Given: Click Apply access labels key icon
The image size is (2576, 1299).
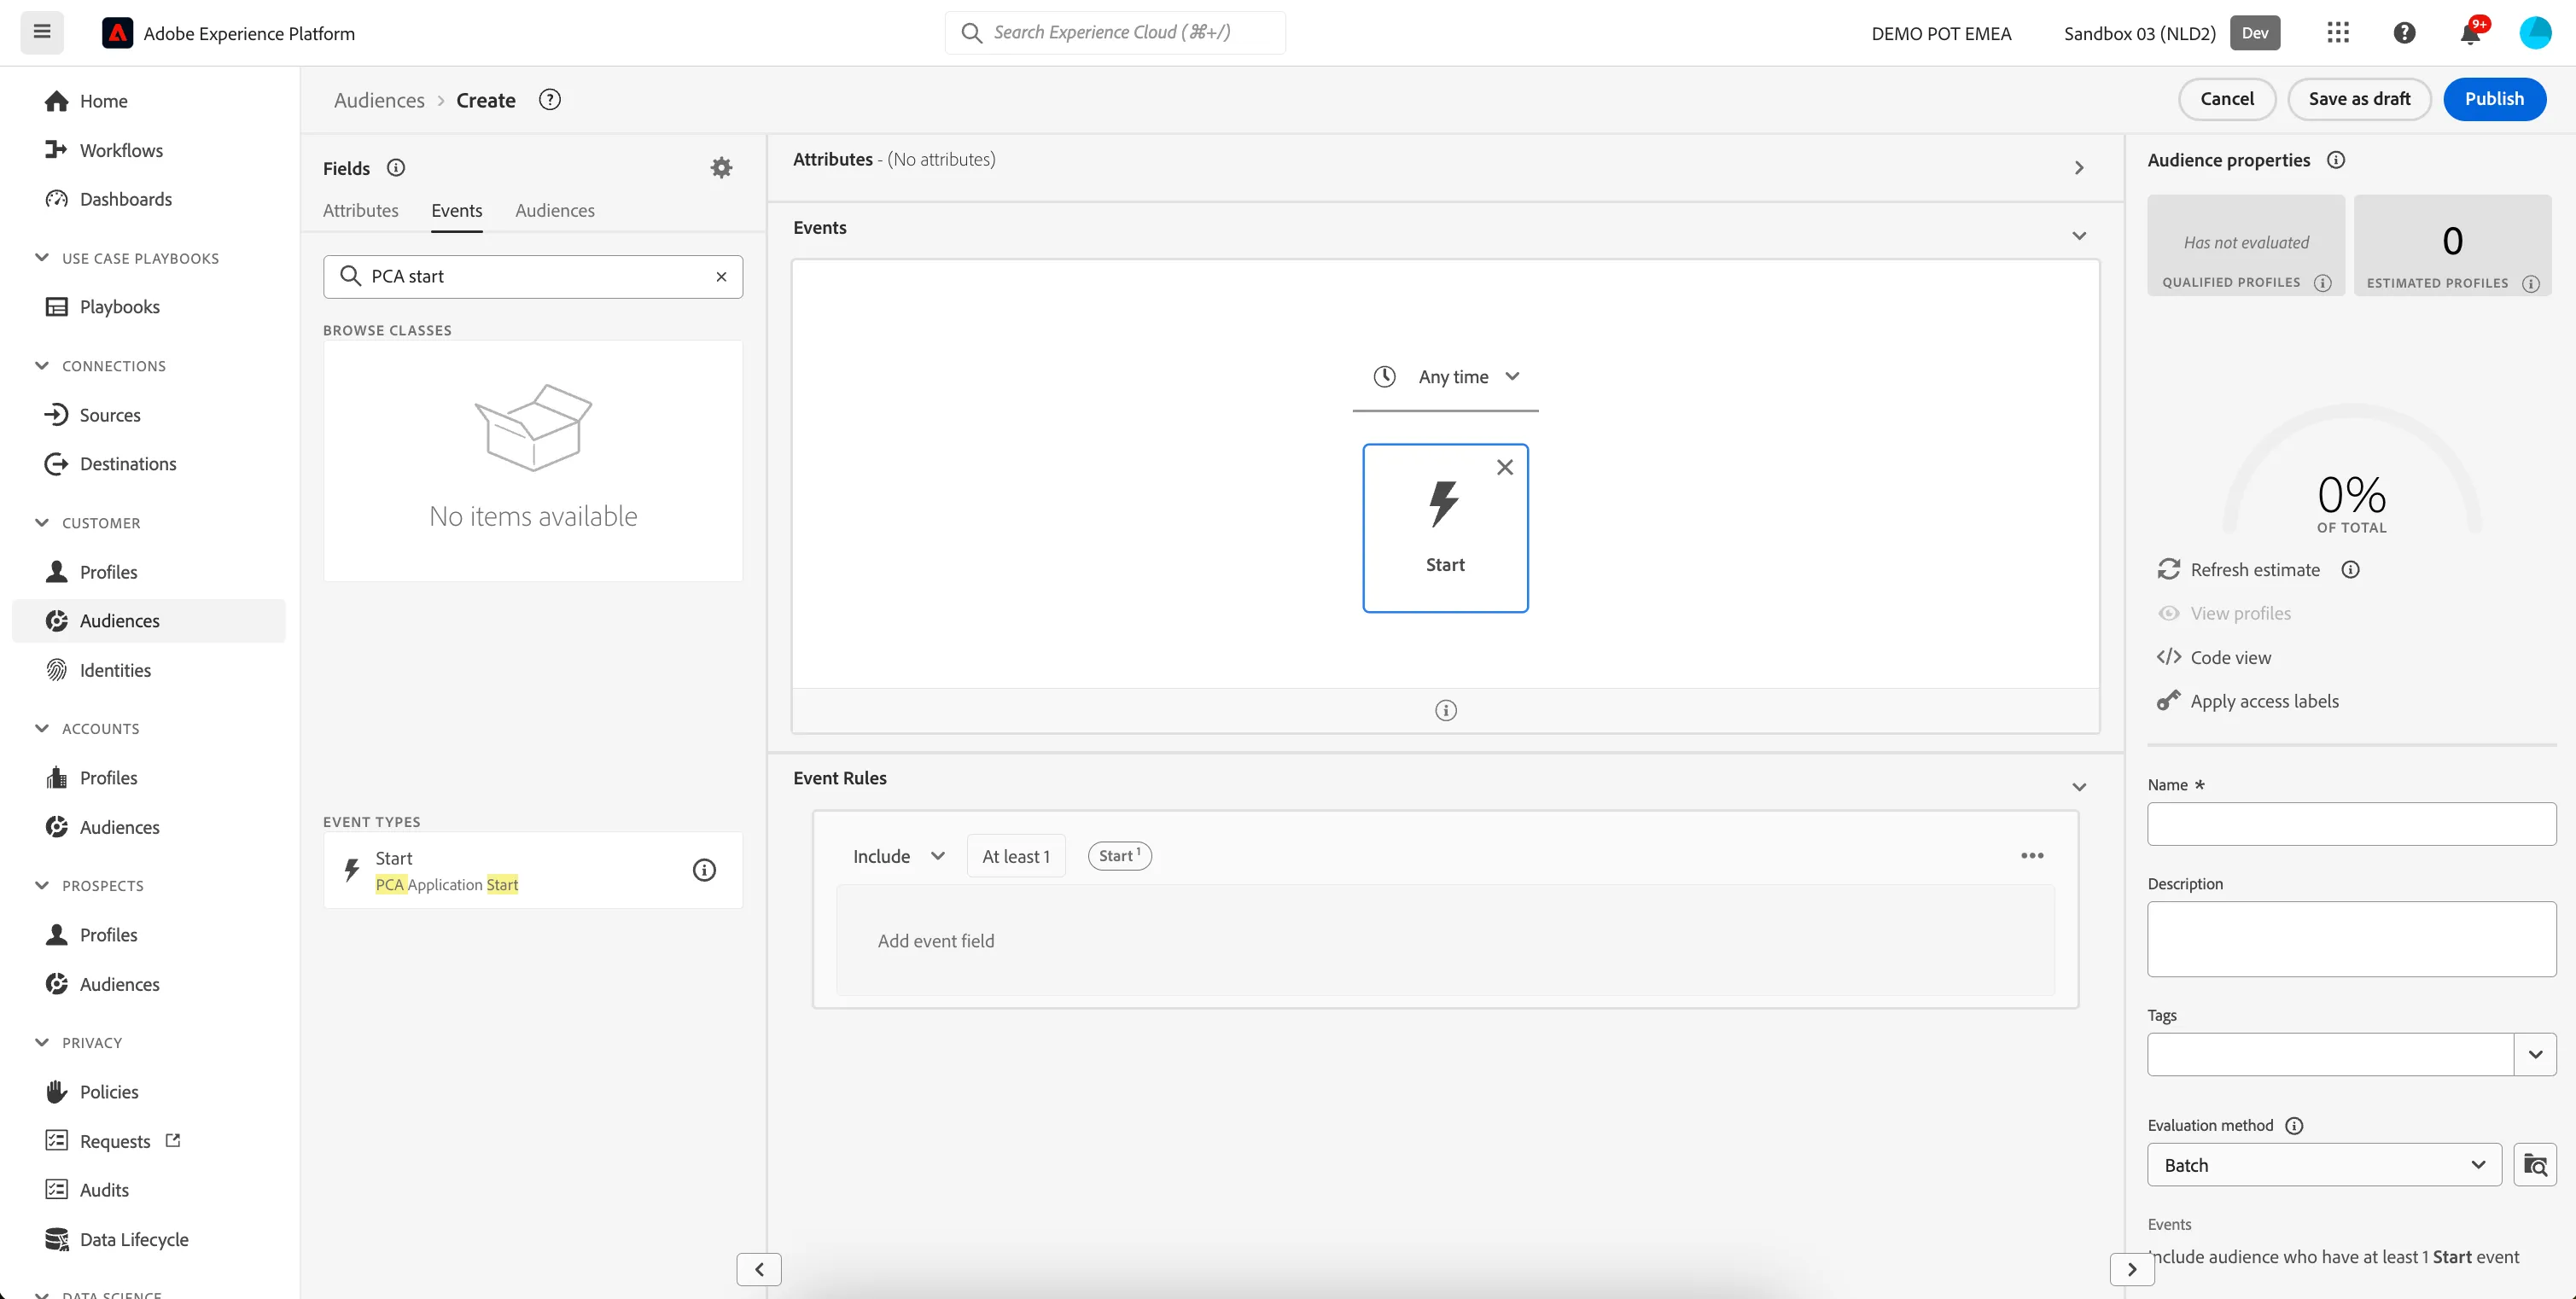Looking at the screenshot, I should point(2168,700).
